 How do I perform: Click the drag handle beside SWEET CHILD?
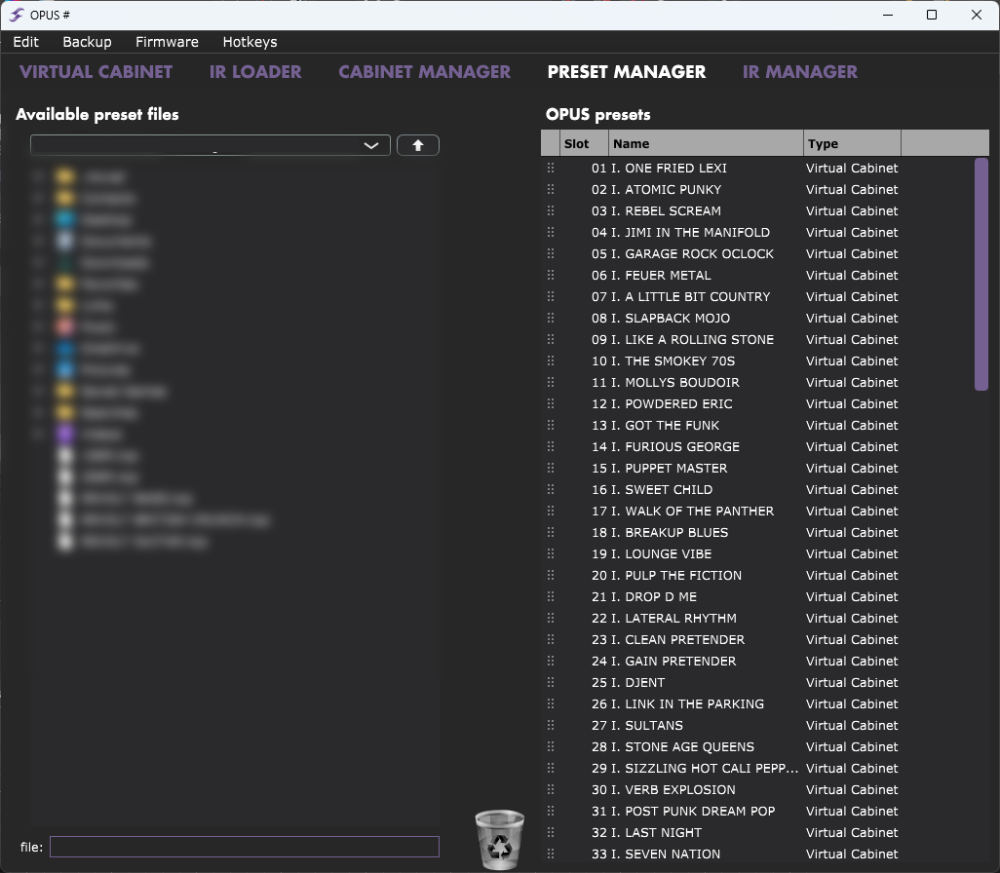point(550,490)
